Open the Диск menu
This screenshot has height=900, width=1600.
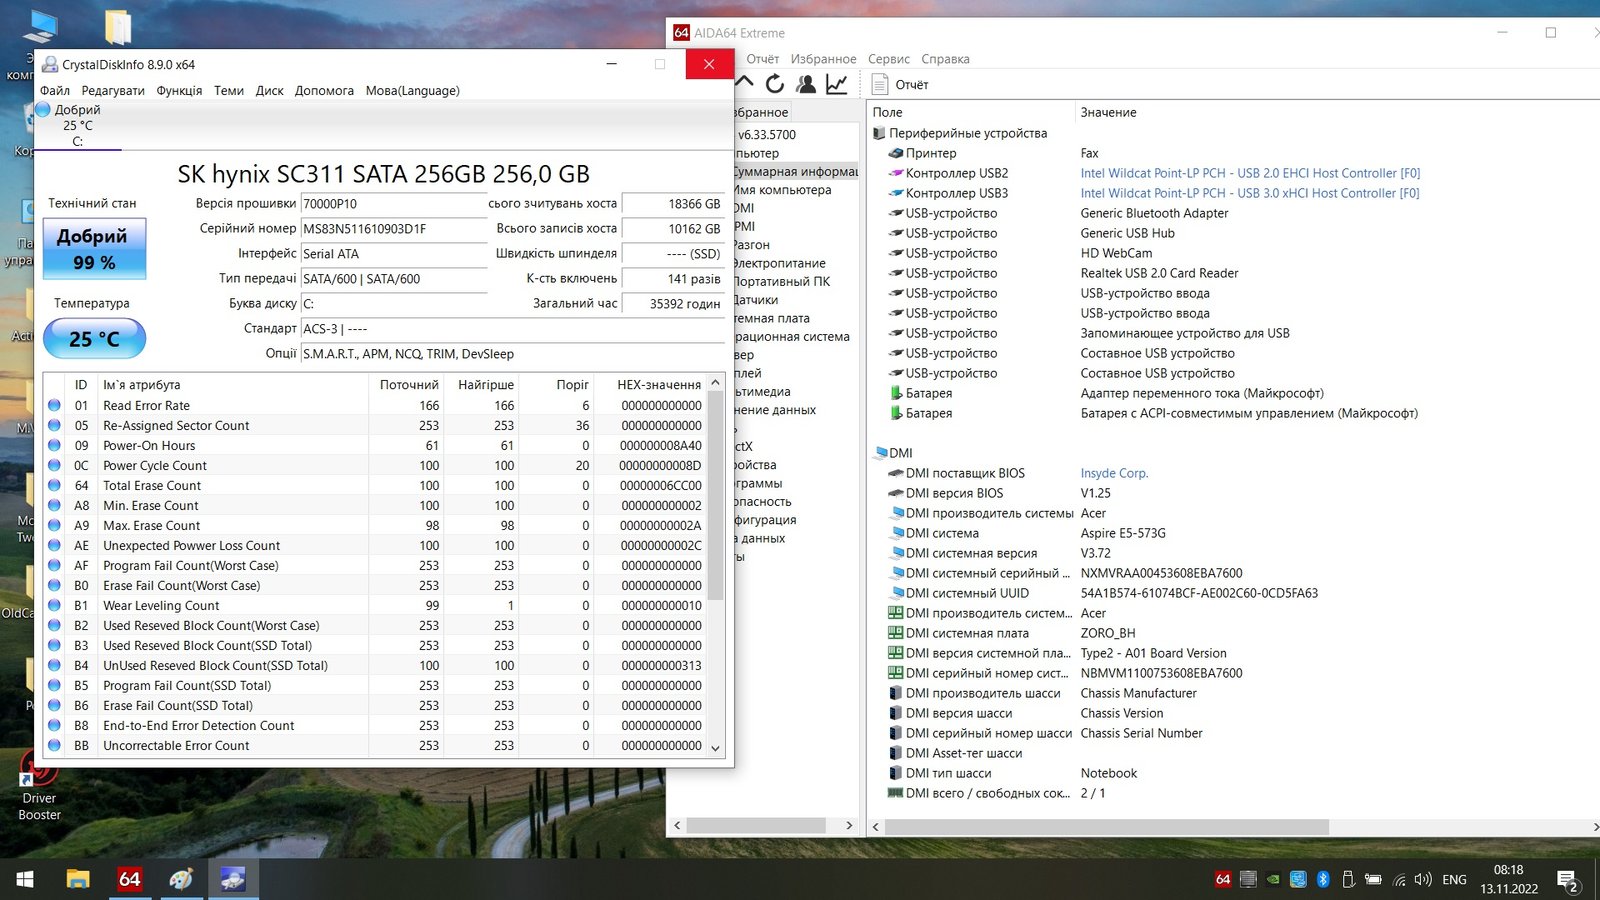[270, 90]
